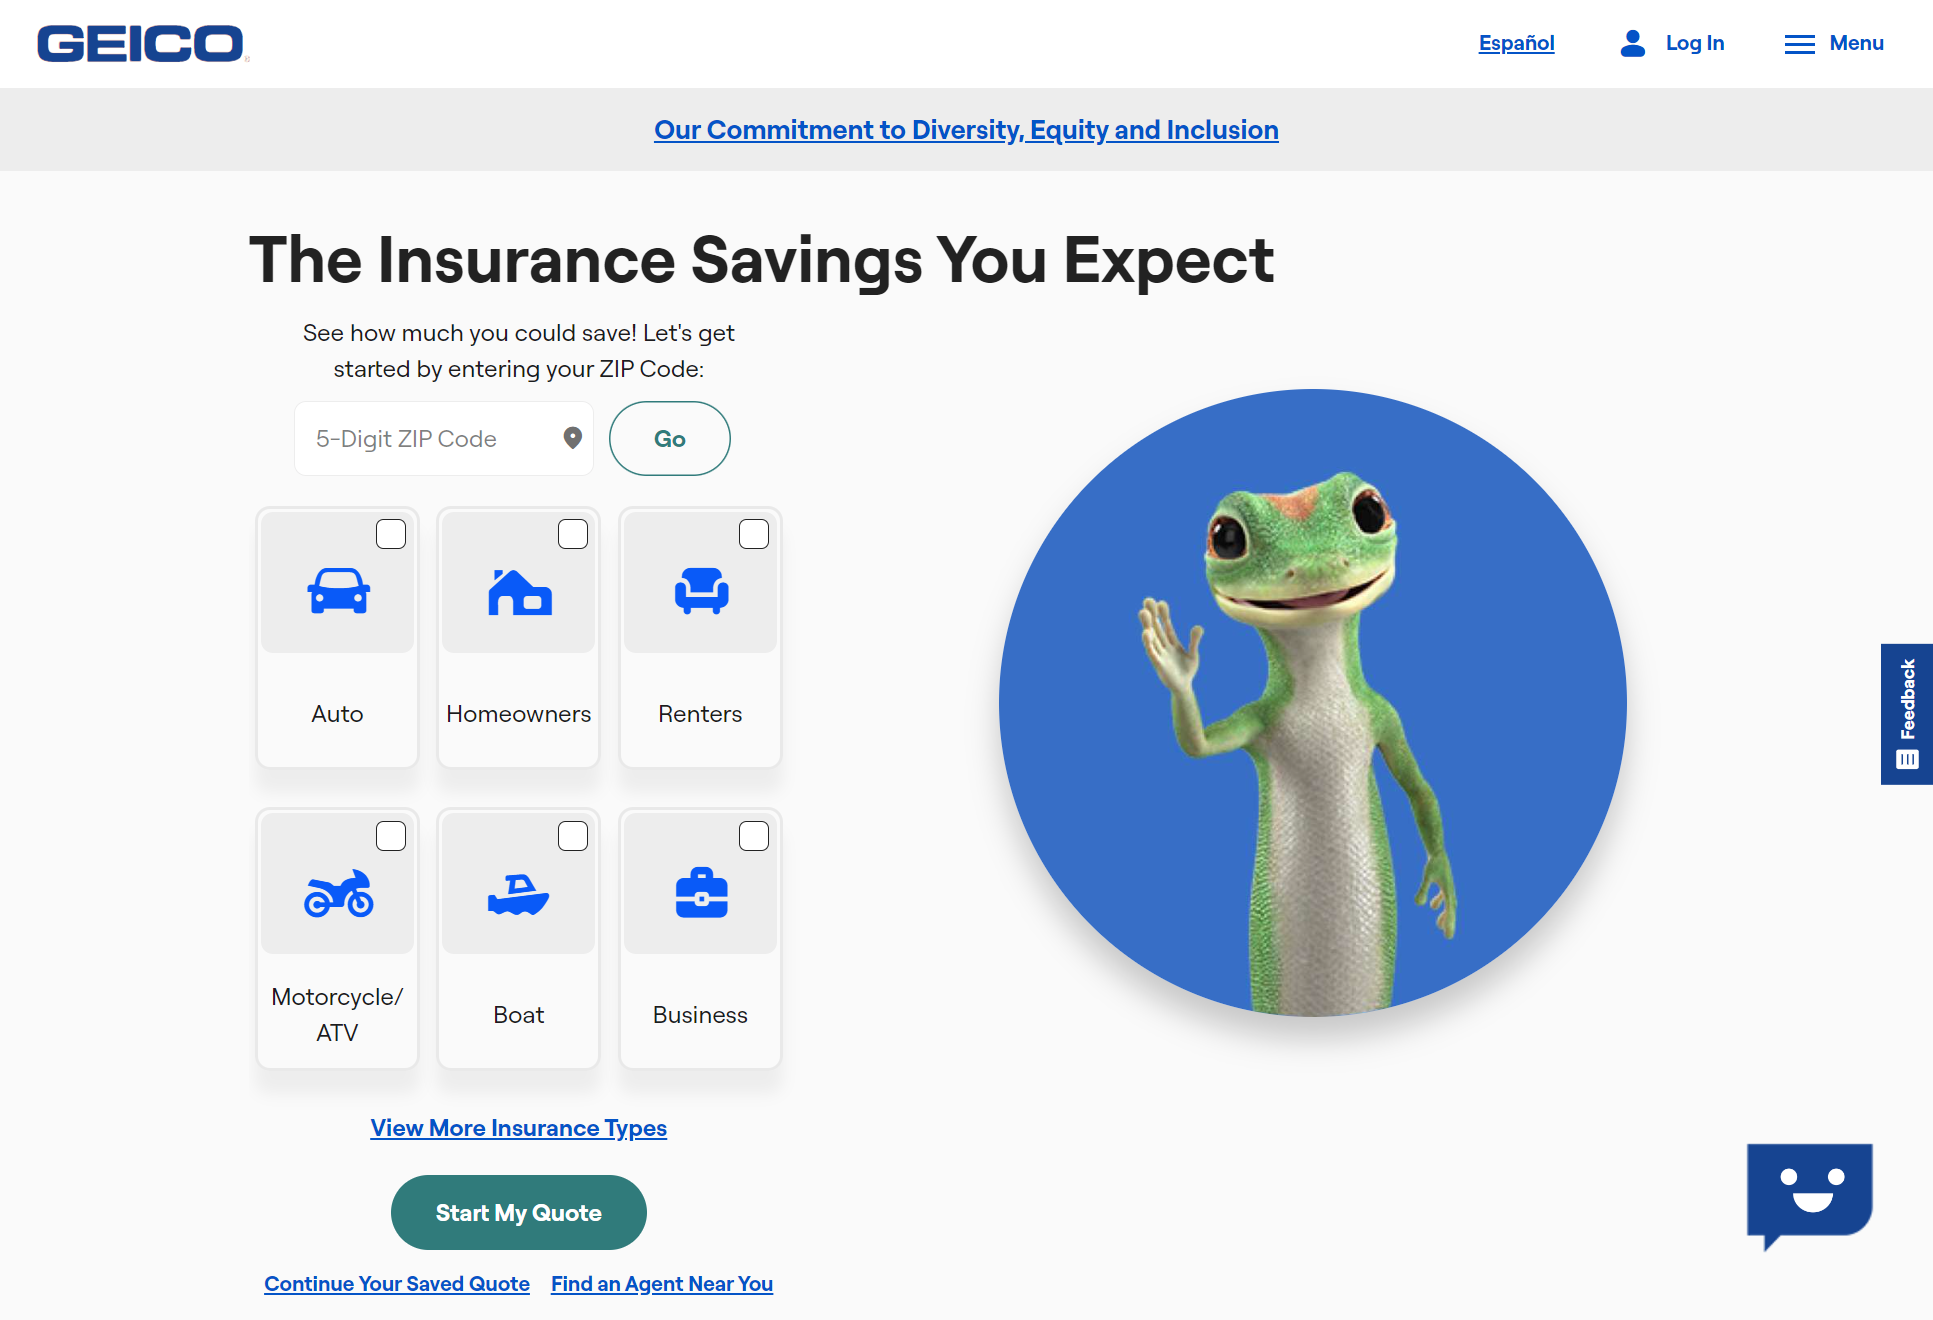Enable the Homeowners insurance checkbox
This screenshot has height=1320, width=1933.
[x=571, y=533]
